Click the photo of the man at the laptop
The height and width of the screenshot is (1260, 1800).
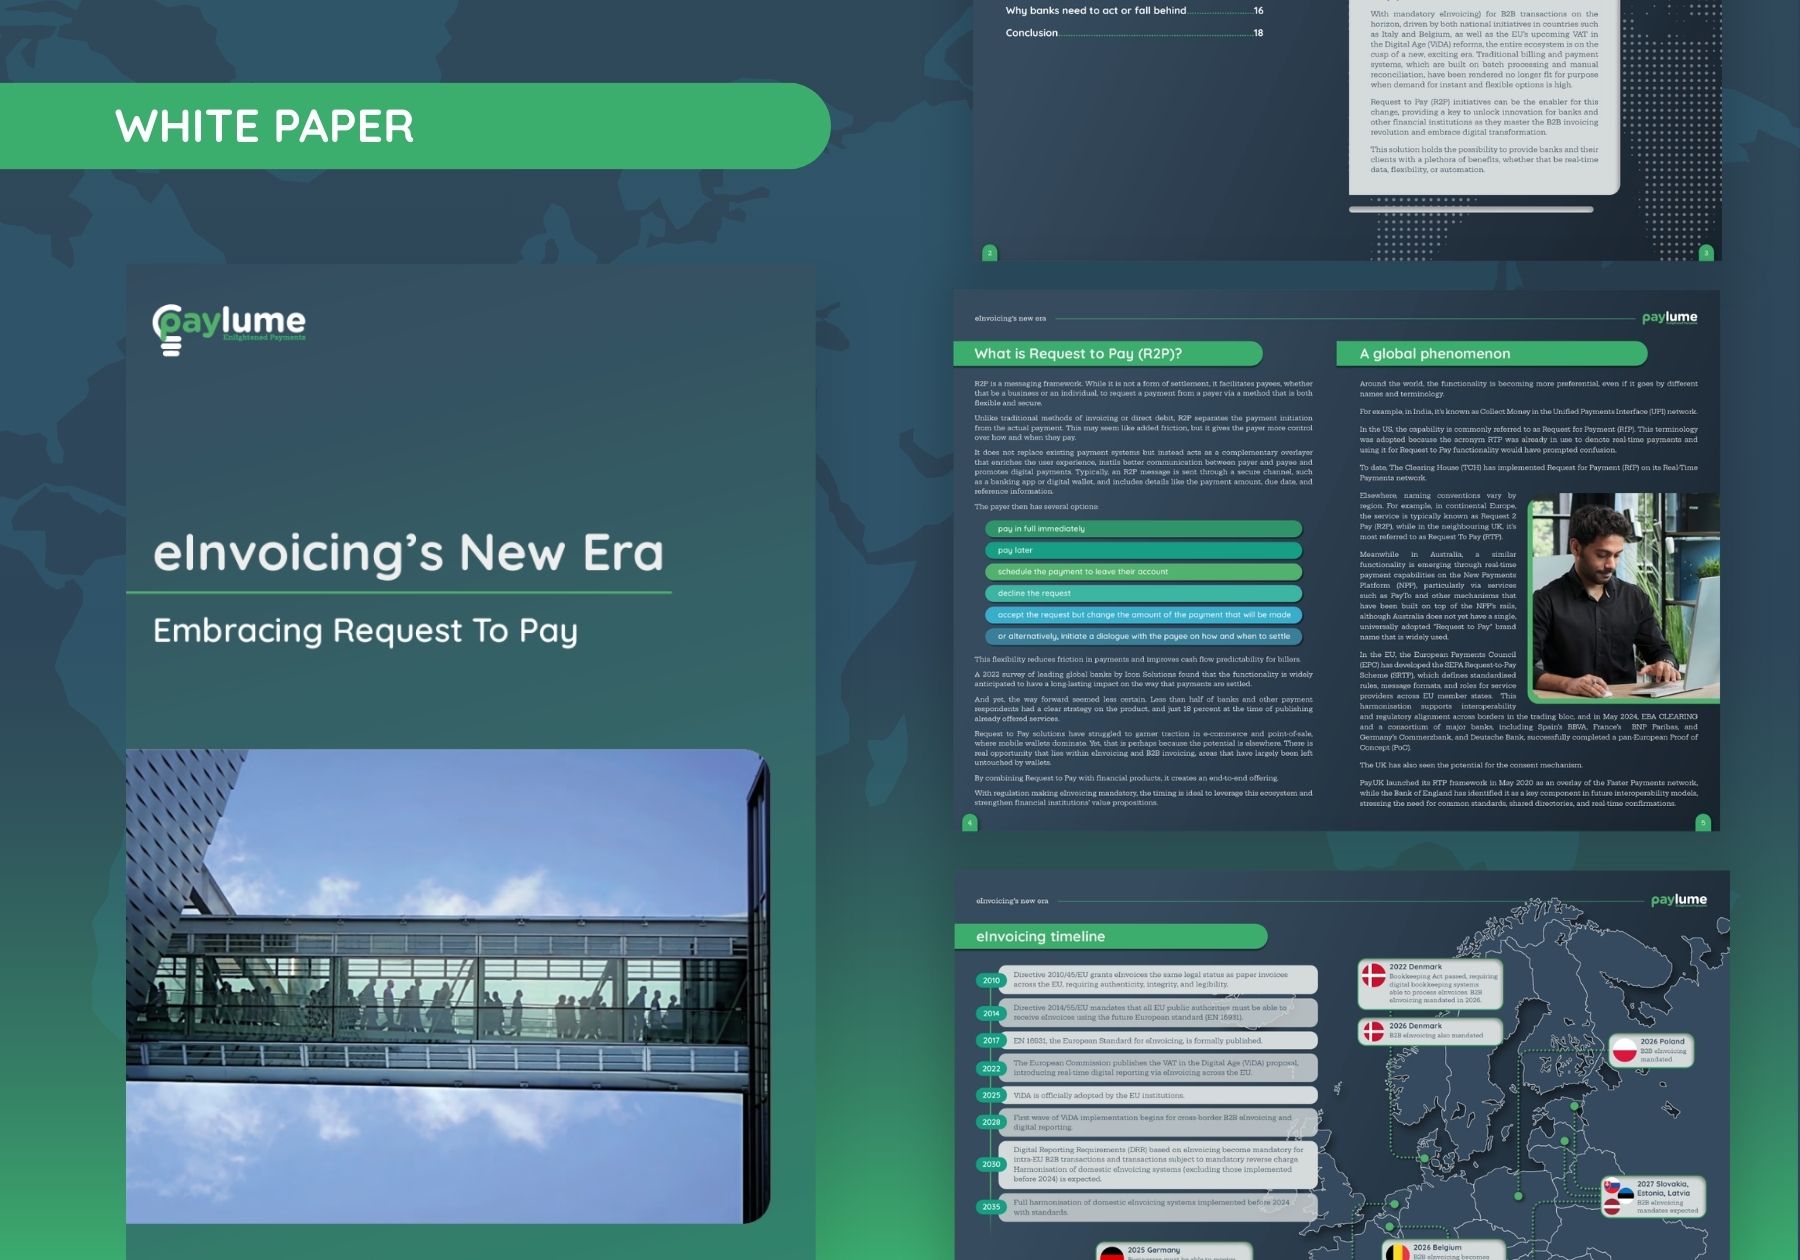(1623, 596)
